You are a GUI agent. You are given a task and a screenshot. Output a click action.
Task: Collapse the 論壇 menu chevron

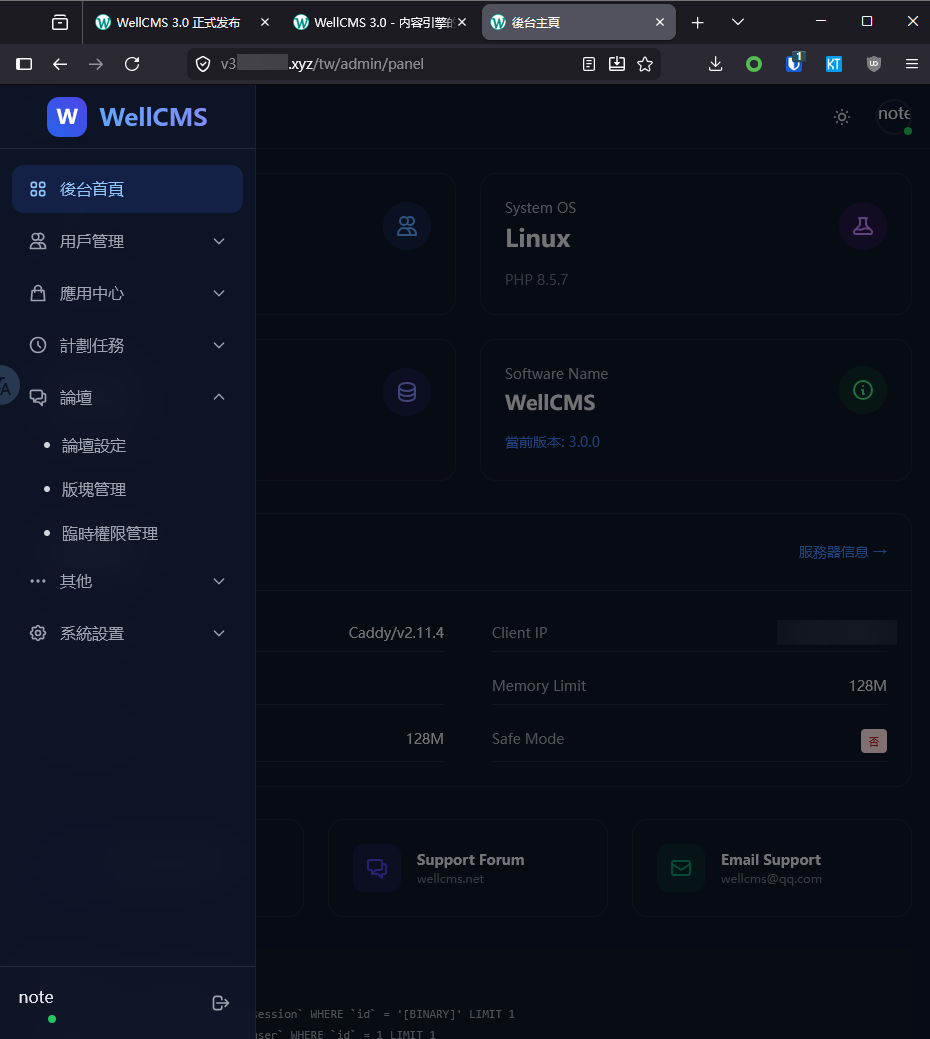(219, 397)
